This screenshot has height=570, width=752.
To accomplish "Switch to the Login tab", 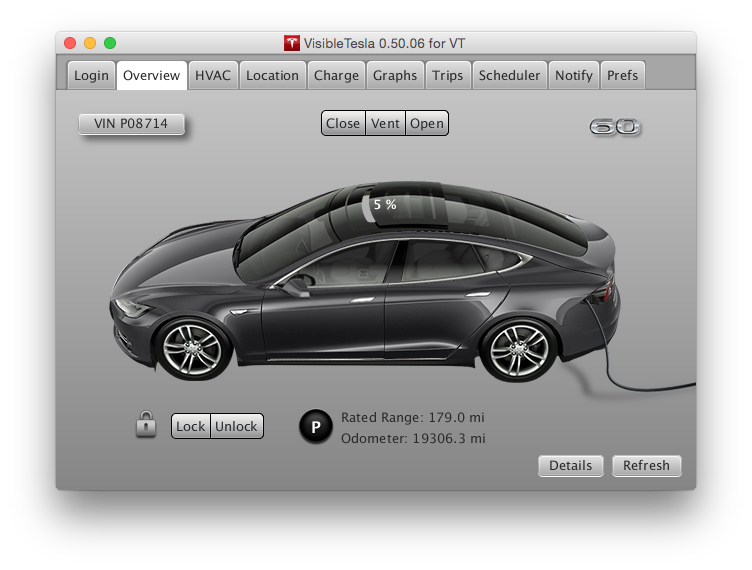I will click(x=91, y=75).
